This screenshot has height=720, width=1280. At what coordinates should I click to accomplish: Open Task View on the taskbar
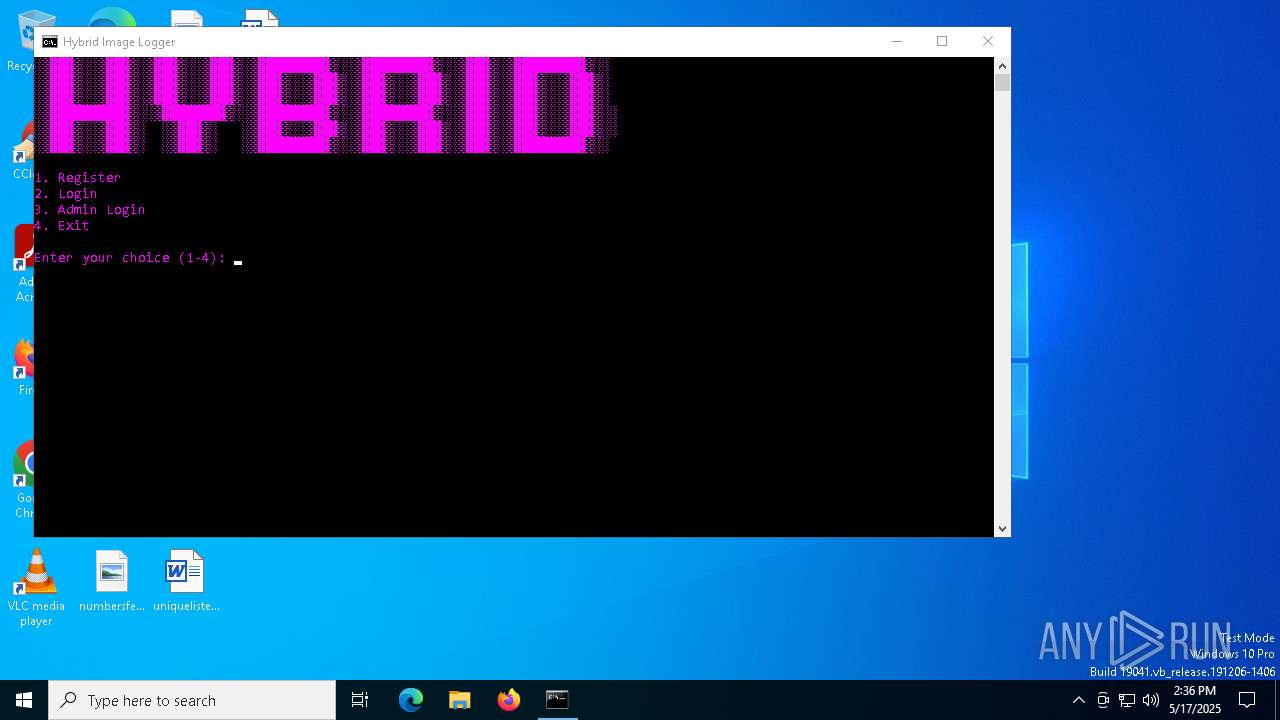click(x=360, y=700)
